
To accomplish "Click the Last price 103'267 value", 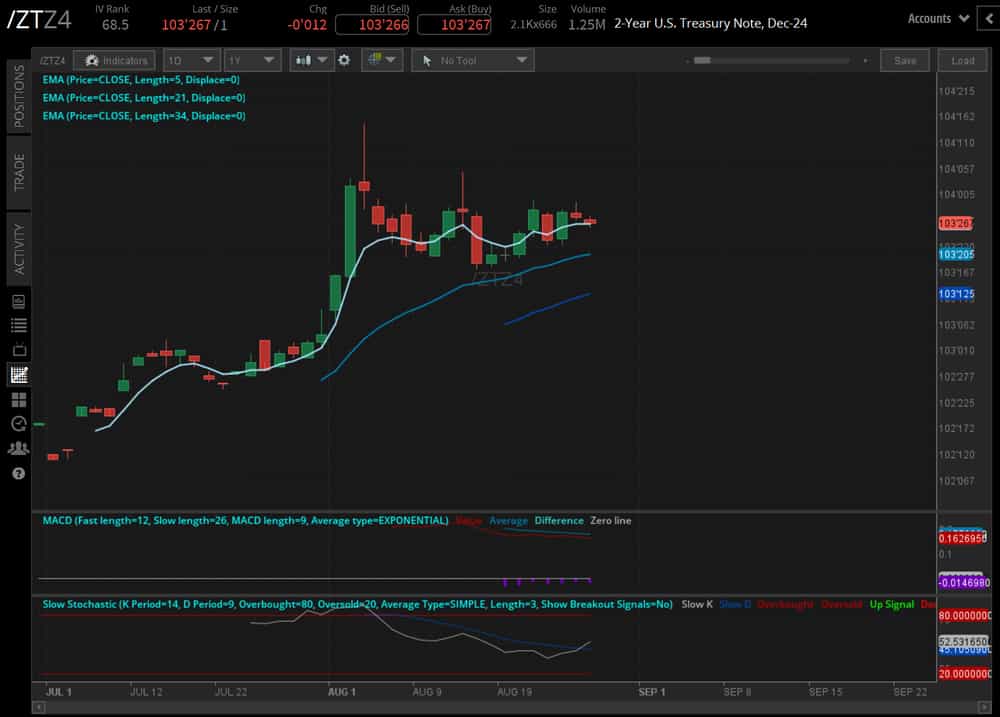I will (186, 25).
